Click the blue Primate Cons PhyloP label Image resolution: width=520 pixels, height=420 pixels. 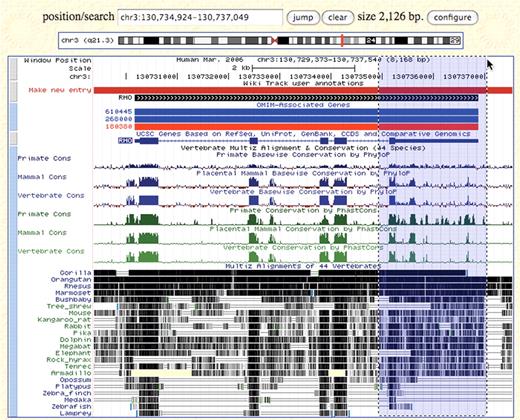coord(44,158)
